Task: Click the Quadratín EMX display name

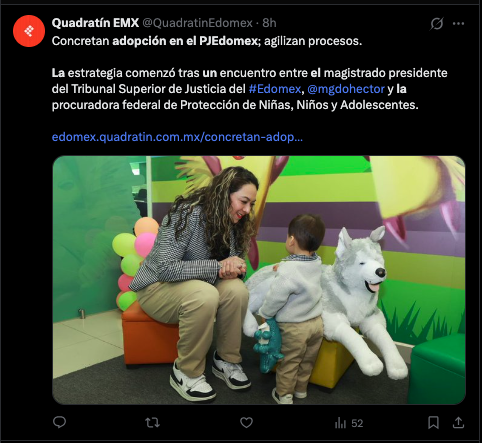Action: click(x=95, y=23)
